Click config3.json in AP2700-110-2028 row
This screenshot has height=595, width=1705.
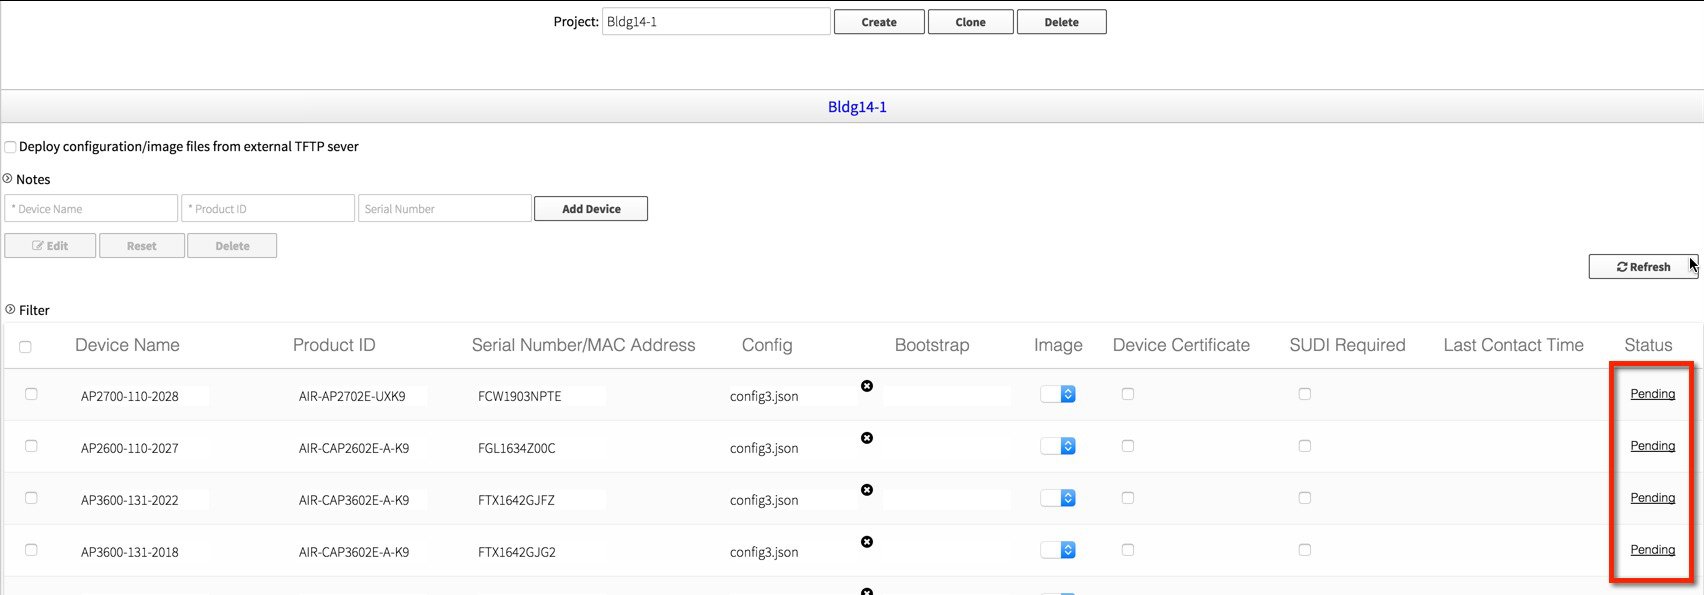coord(764,397)
